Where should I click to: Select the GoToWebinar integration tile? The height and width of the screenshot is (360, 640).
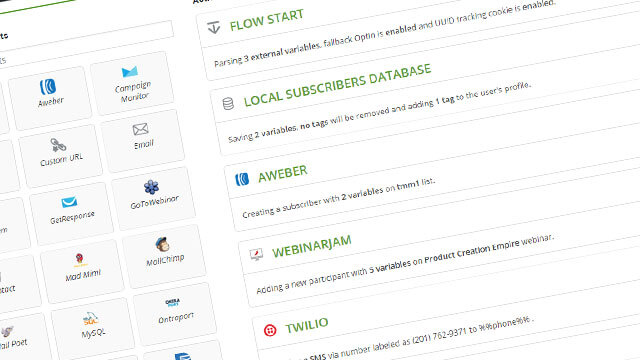(x=153, y=198)
